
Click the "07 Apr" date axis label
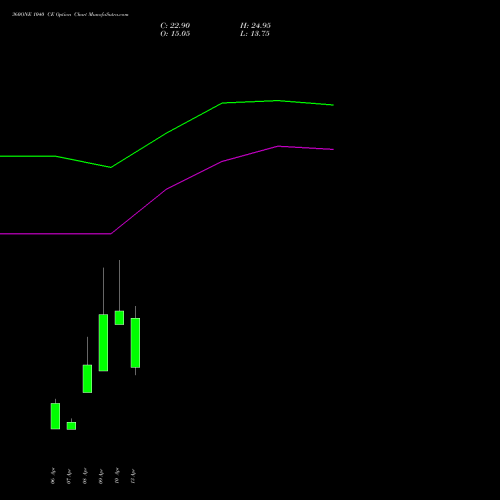69,476
